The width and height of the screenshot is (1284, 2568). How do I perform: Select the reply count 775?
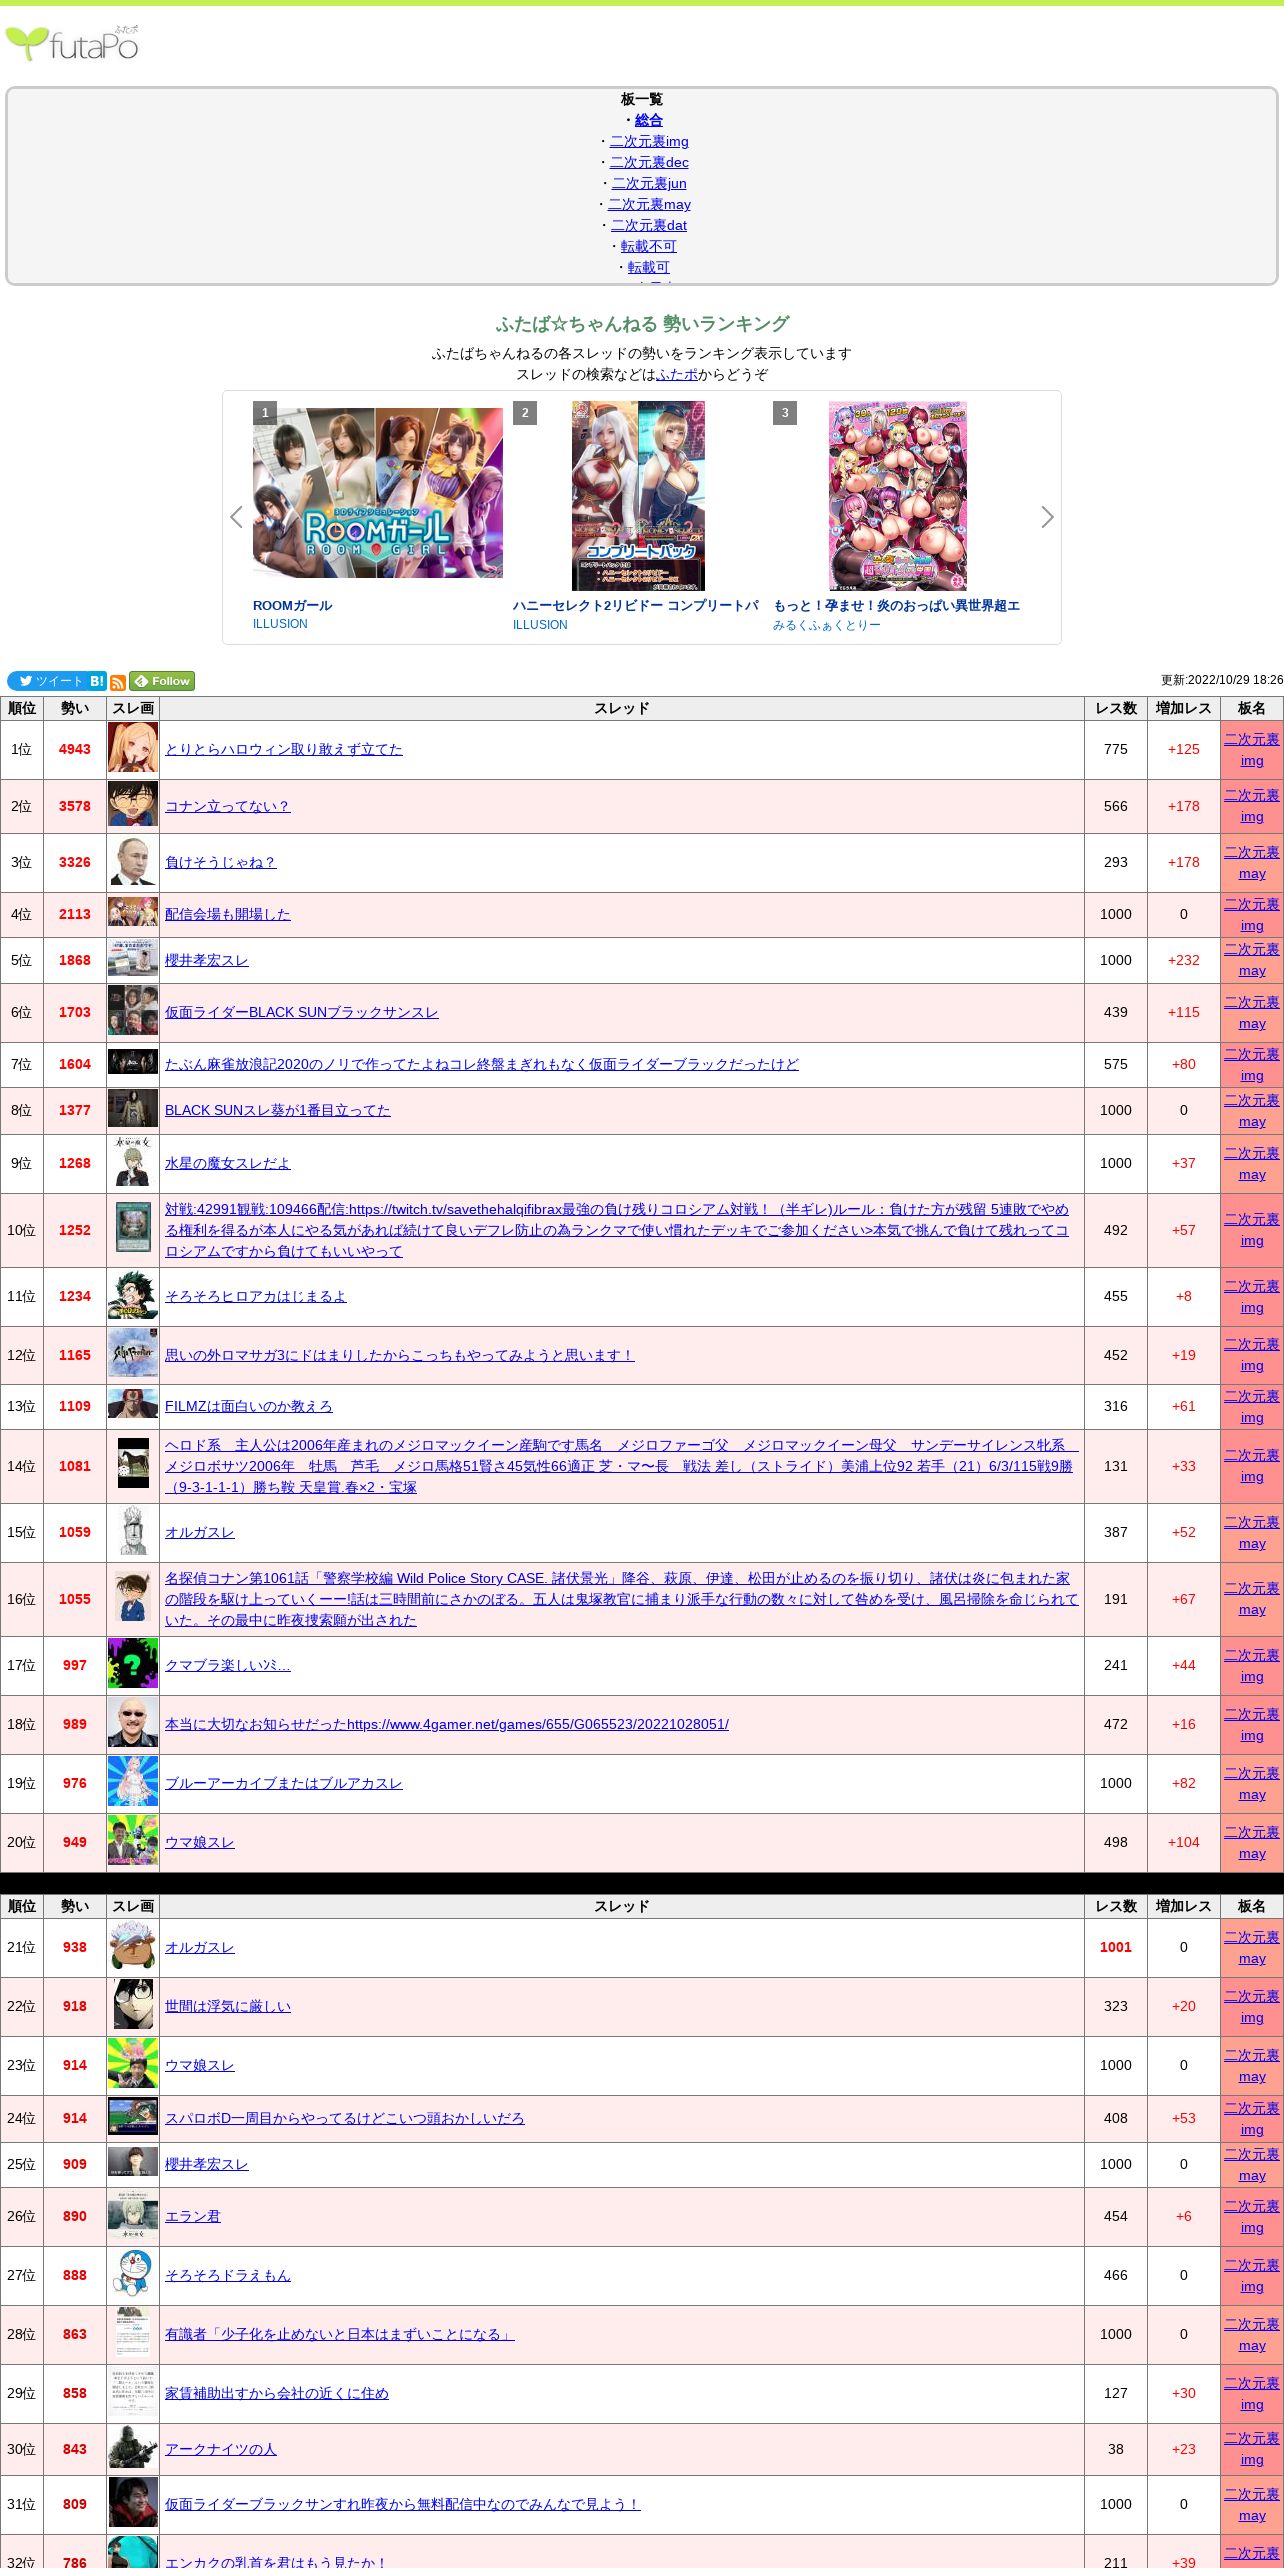[x=1116, y=749]
